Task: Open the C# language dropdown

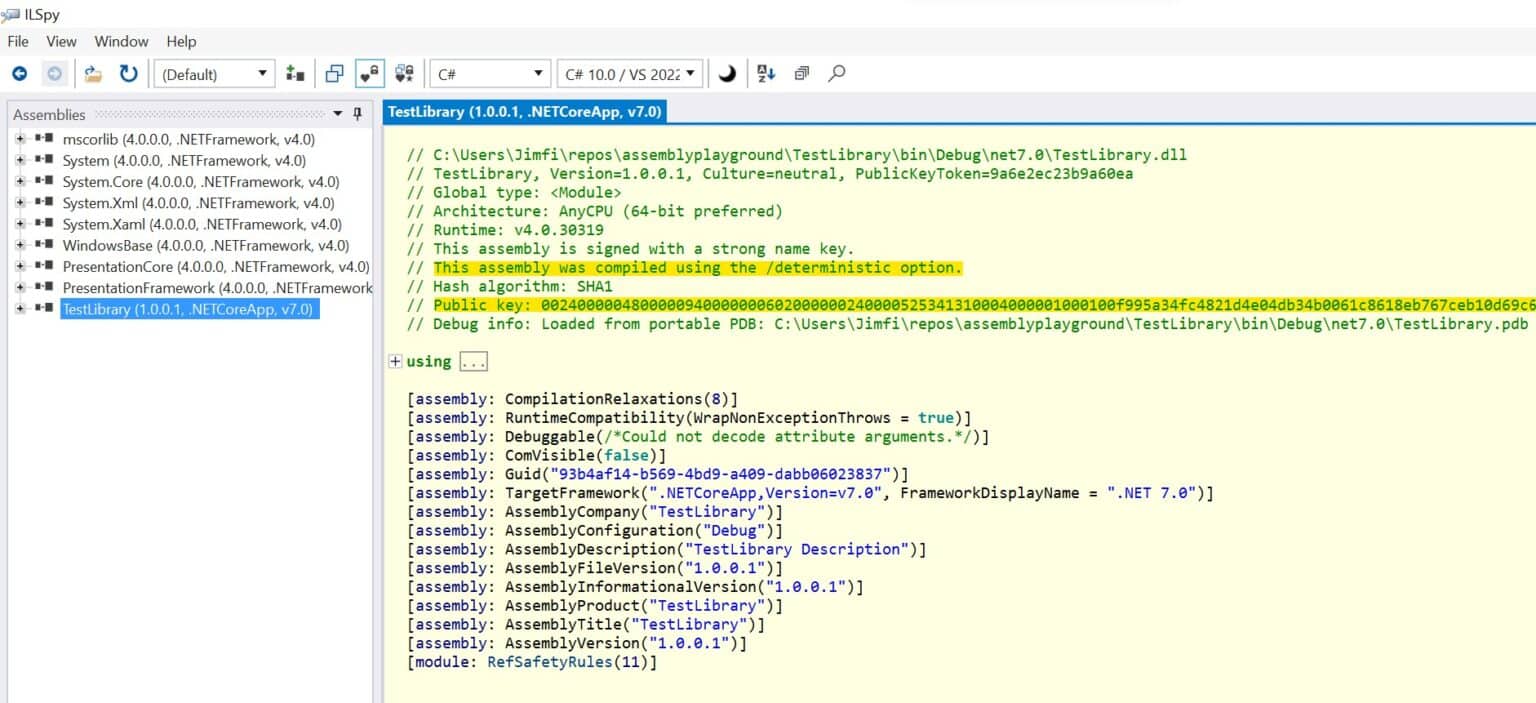Action: tap(490, 74)
